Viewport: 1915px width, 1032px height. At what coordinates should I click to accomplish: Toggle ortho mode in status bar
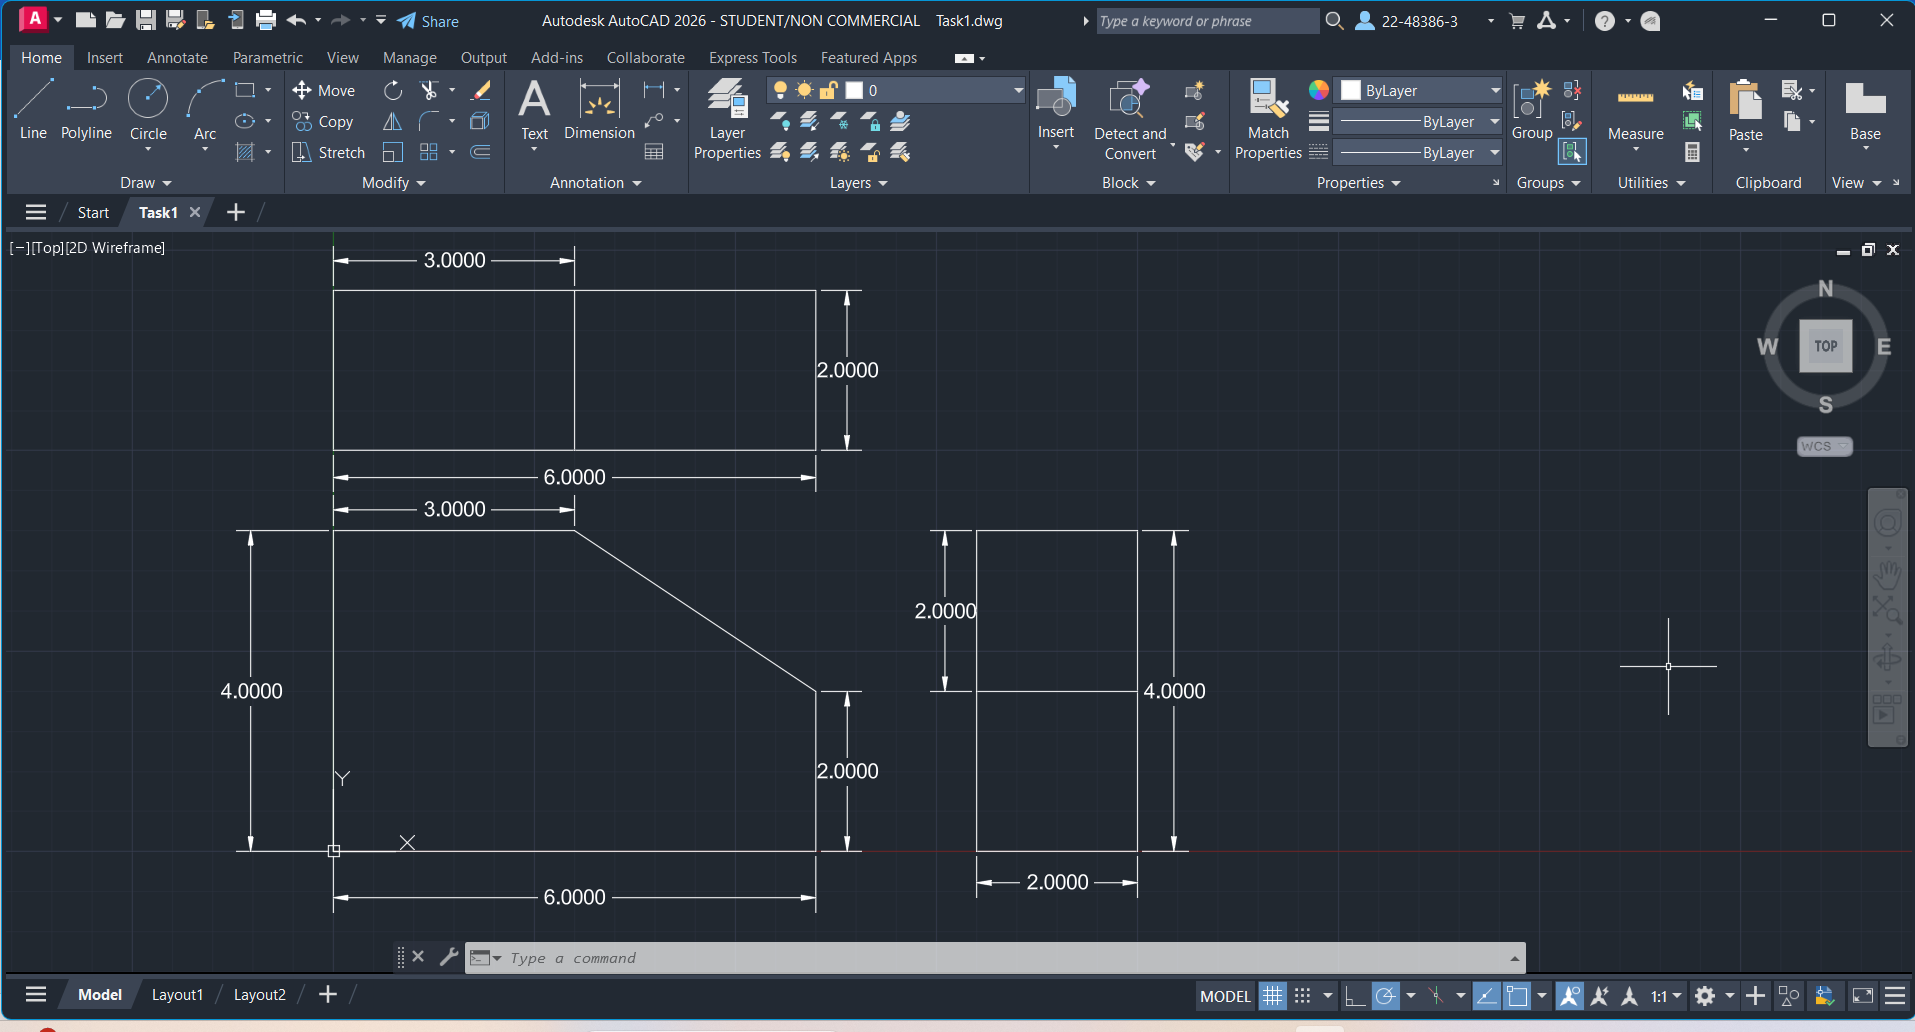tap(1354, 996)
